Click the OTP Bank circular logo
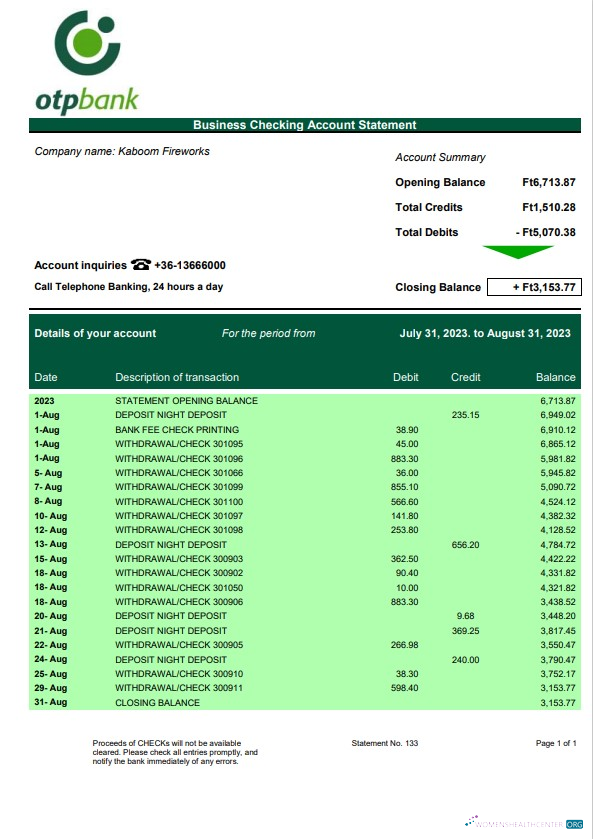593x839 pixels. 87,42
